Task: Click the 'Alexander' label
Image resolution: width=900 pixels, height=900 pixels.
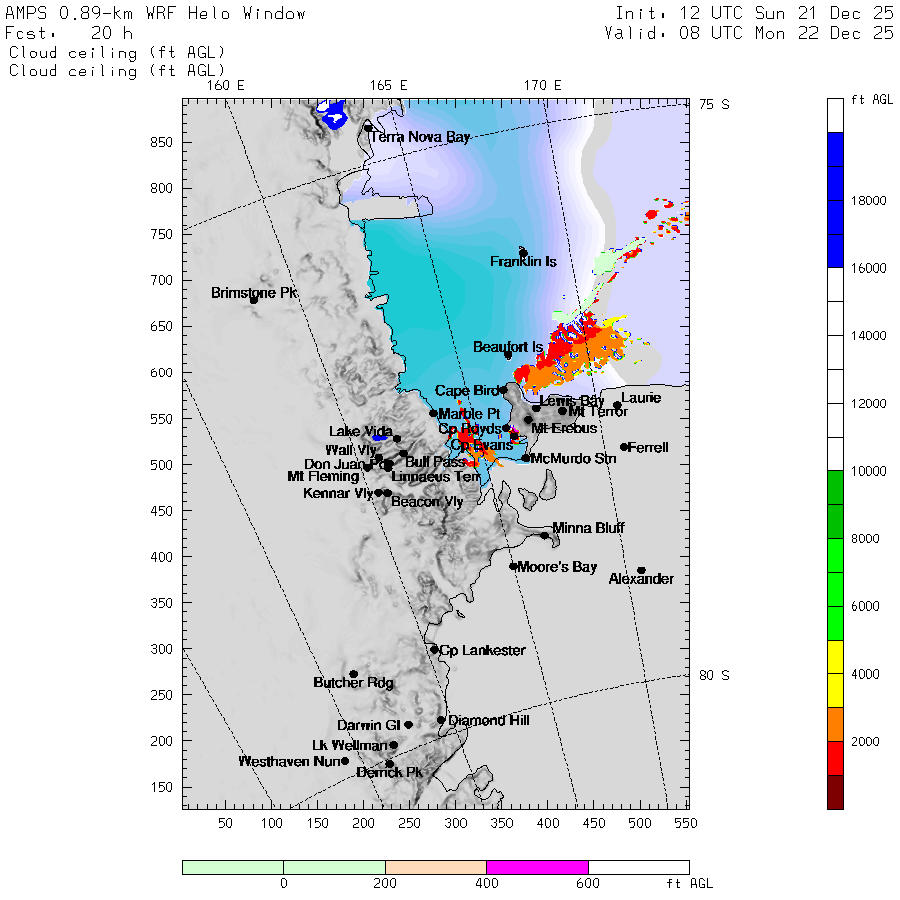Action: 641,579
